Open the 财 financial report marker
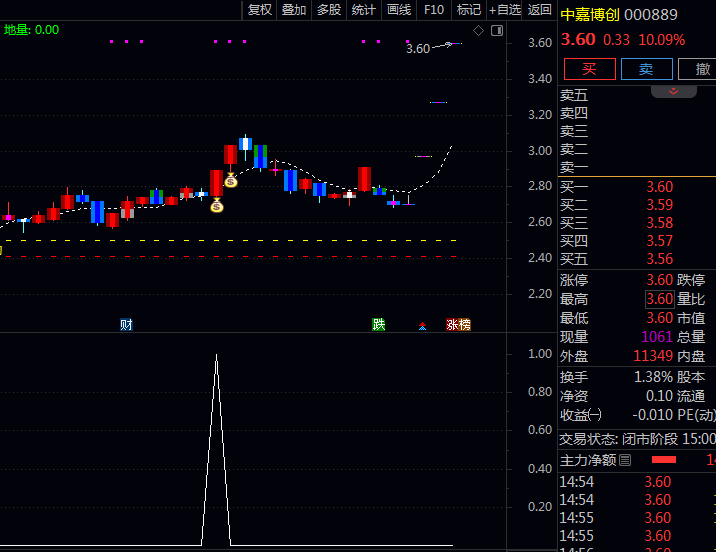The height and width of the screenshot is (552, 716). tap(126, 325)
